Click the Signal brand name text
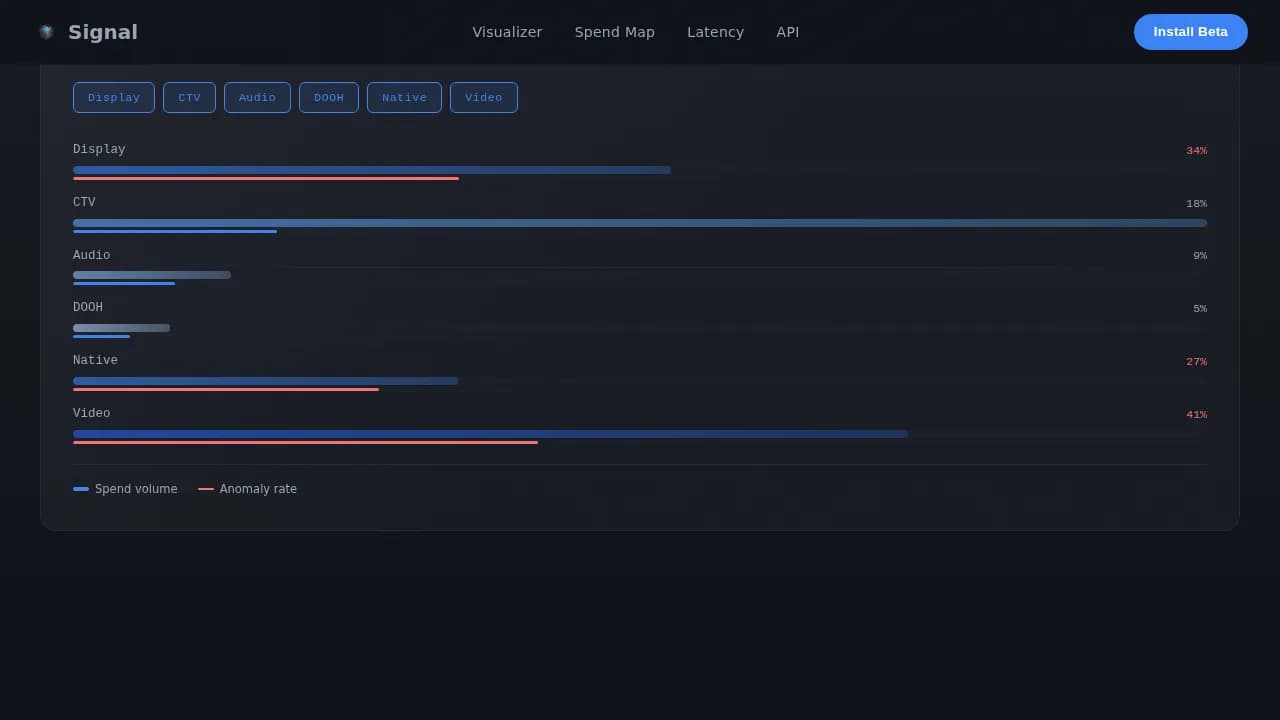1280x720 pixels. click(103, 32)
